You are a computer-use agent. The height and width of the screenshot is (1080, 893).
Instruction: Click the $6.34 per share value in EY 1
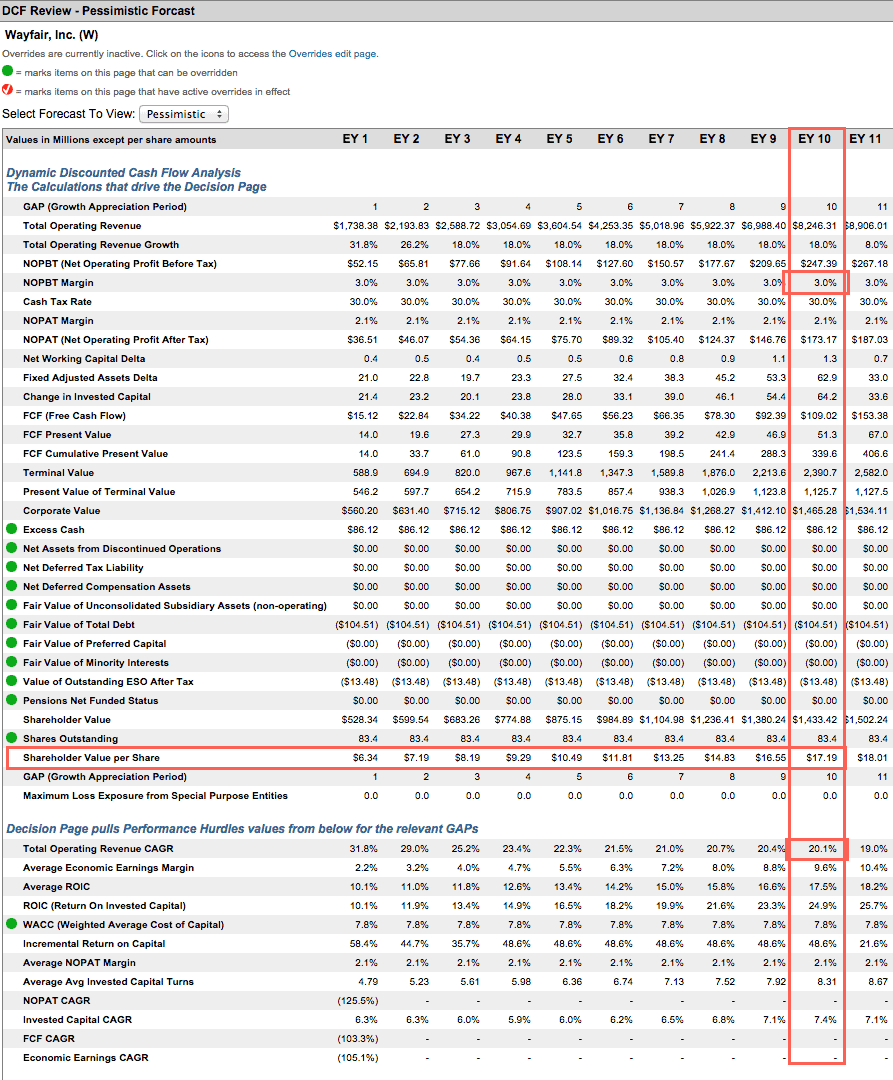click(366, 758)
